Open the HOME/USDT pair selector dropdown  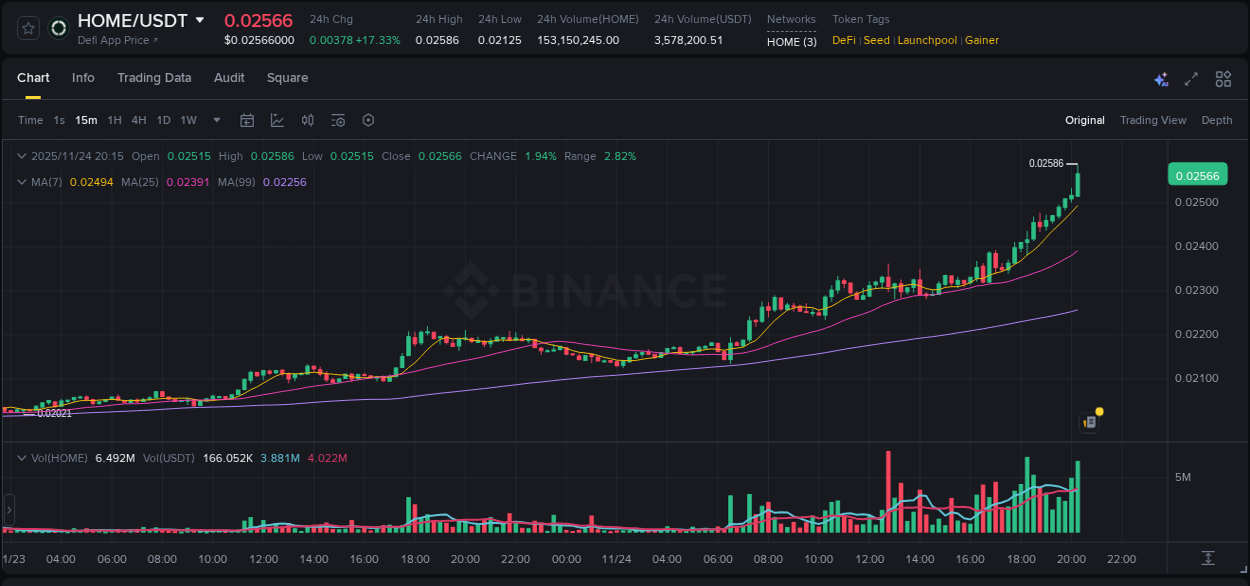click(201, 20)
